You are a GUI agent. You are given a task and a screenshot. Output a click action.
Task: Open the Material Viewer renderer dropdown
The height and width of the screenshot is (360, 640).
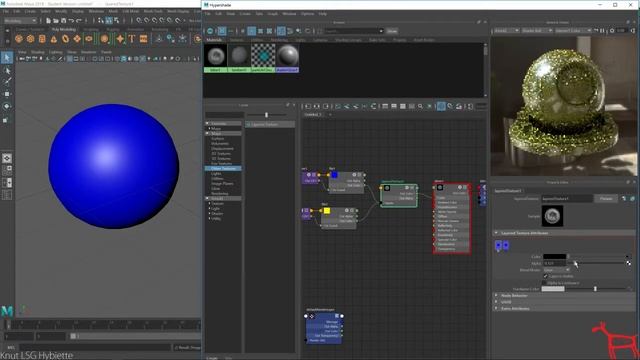pos(507,31)
